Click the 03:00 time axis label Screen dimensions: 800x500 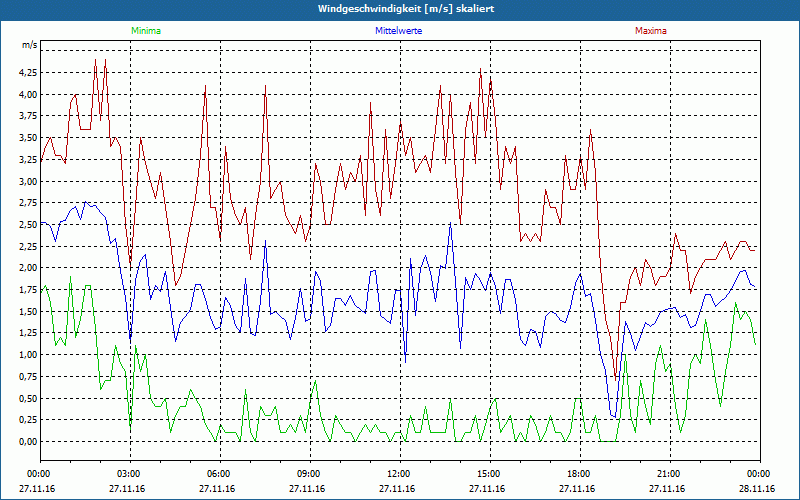tap(128, 474)
